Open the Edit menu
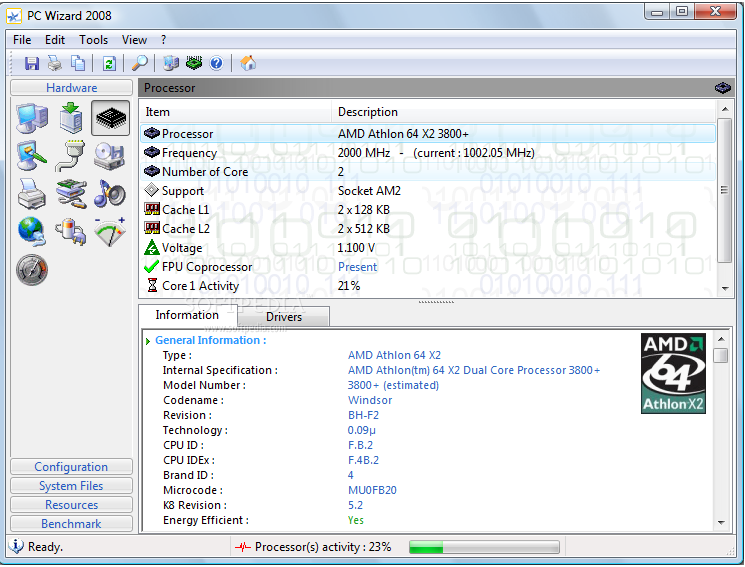Screen dimensions: 745x567 pyautogui.click(x=55, y=40)
